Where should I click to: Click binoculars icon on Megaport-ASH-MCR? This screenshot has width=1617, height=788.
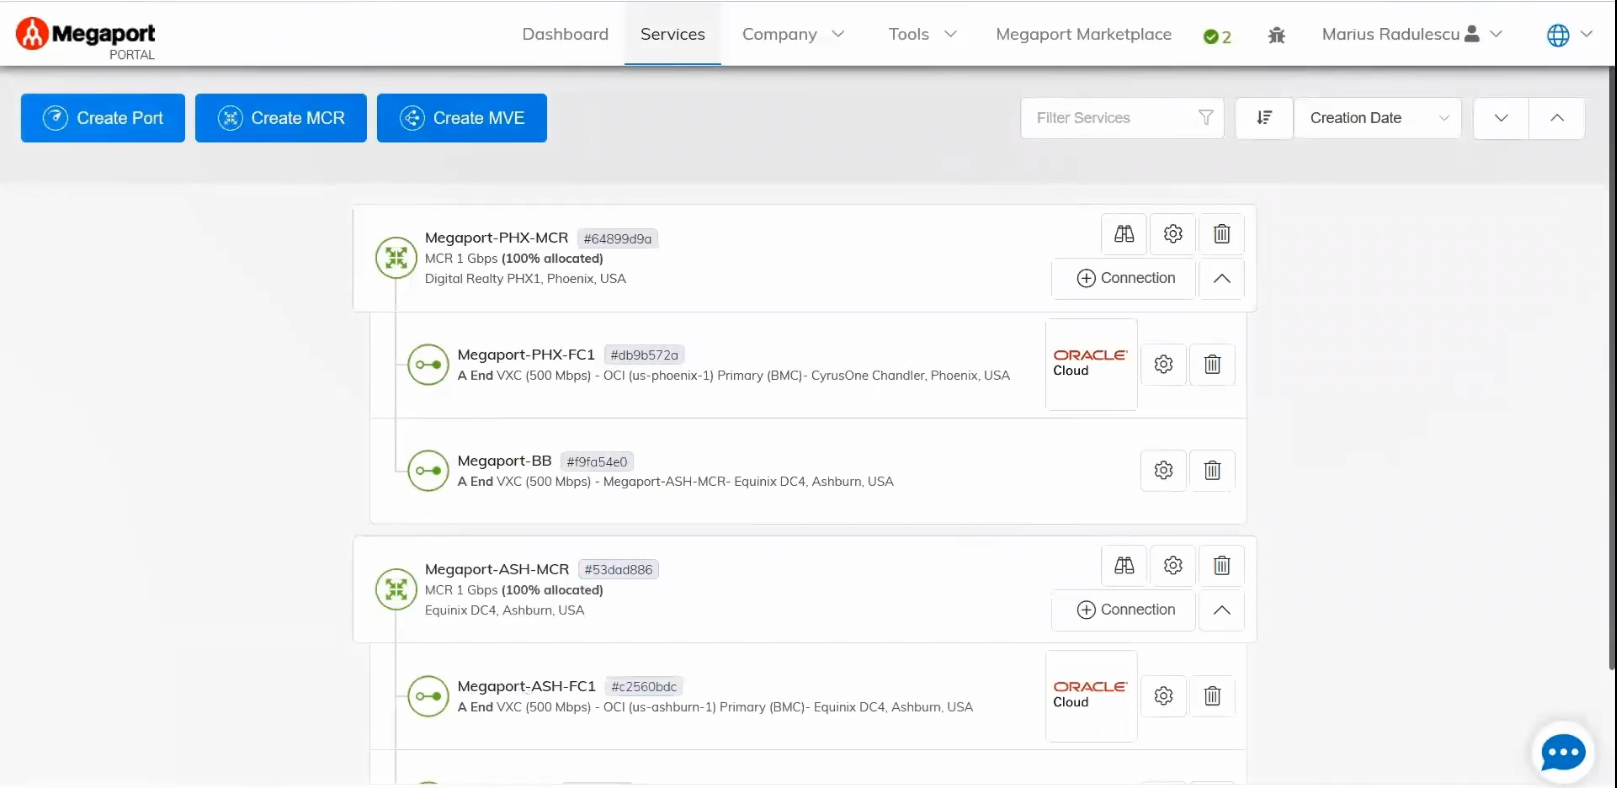[x=1124, y=566]
